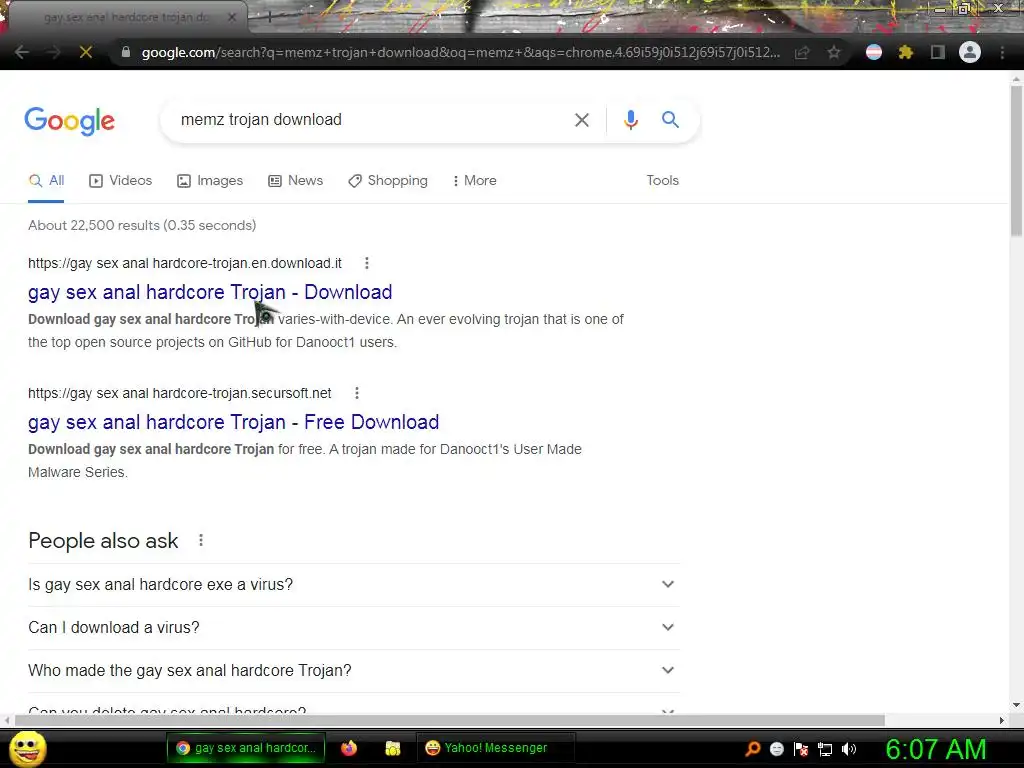Open the 'People also ask' three-dot menu
Screen dimensions: 1024x768
tap(201, 541)
